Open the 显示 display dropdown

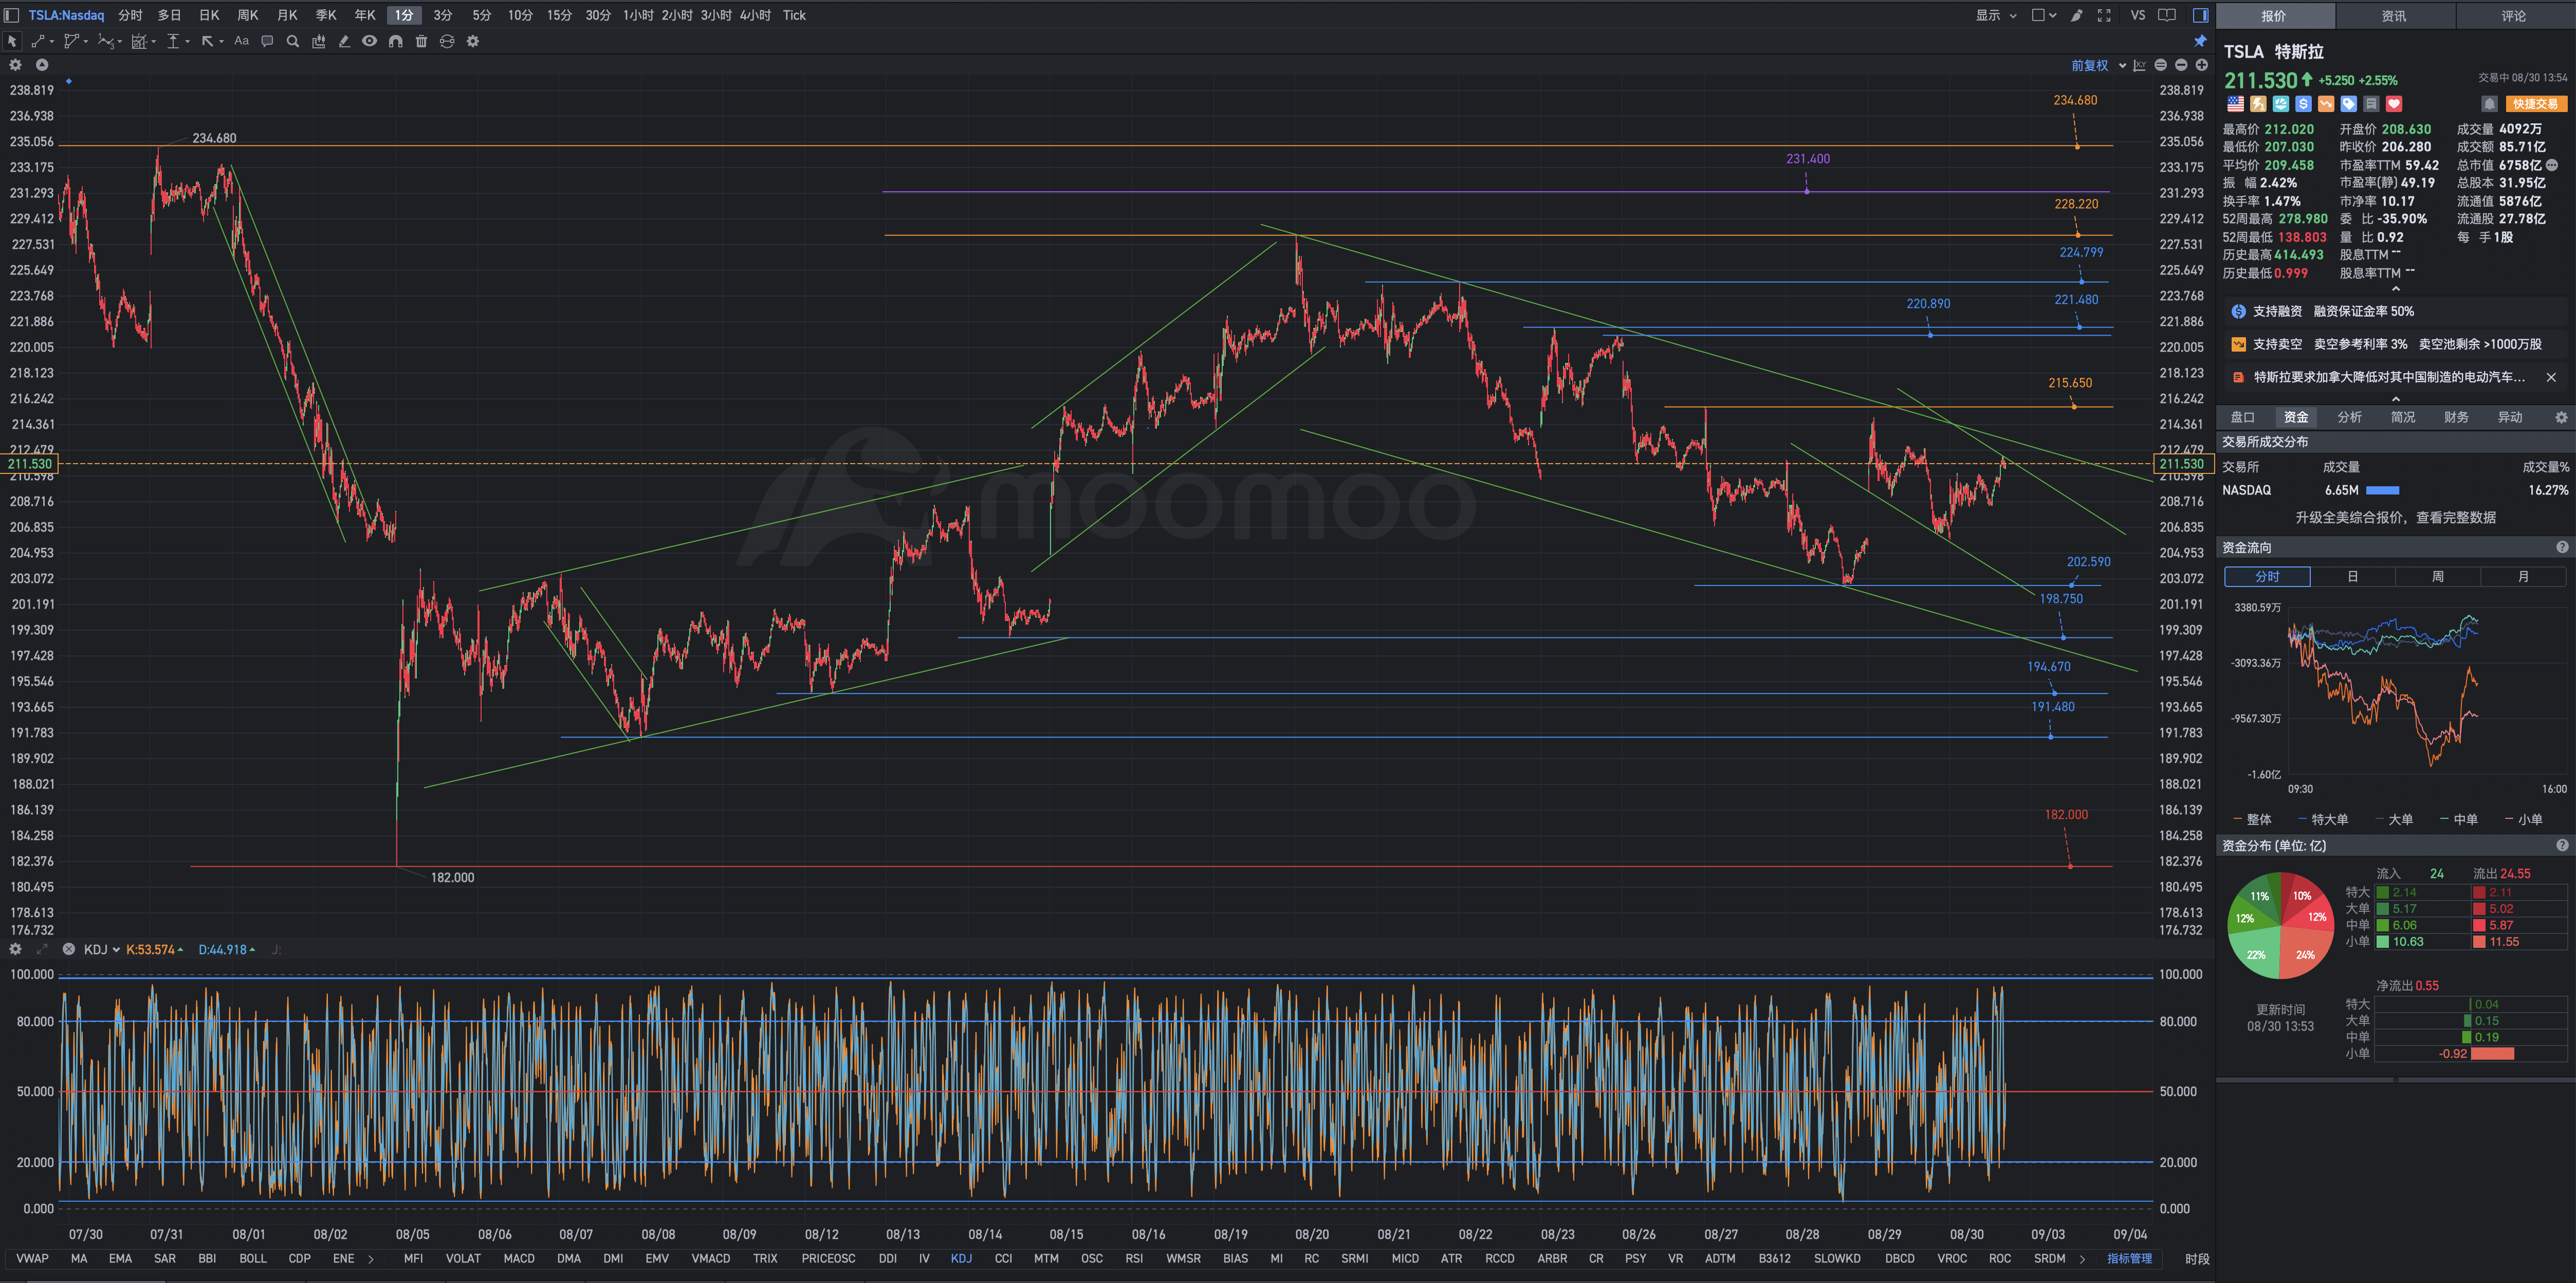pos(1996,15)
